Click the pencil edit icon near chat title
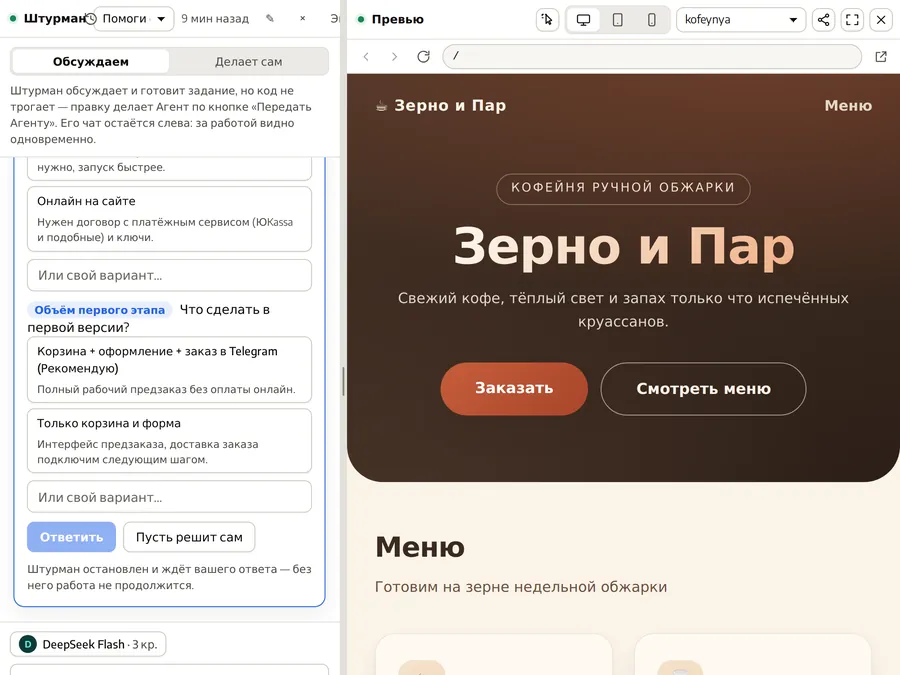The width and height of the screenshot is (900, 675). (x=270, y=18)
